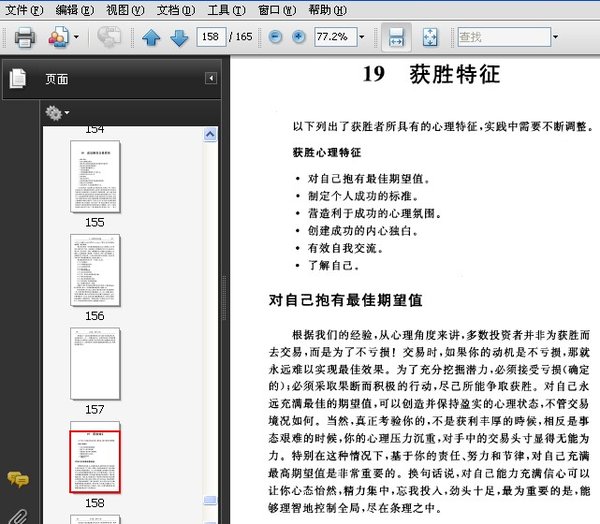This screenshot has height=524, width=600.
Task: Click the zoom out minus button
Action: click(x=275, y=37)
